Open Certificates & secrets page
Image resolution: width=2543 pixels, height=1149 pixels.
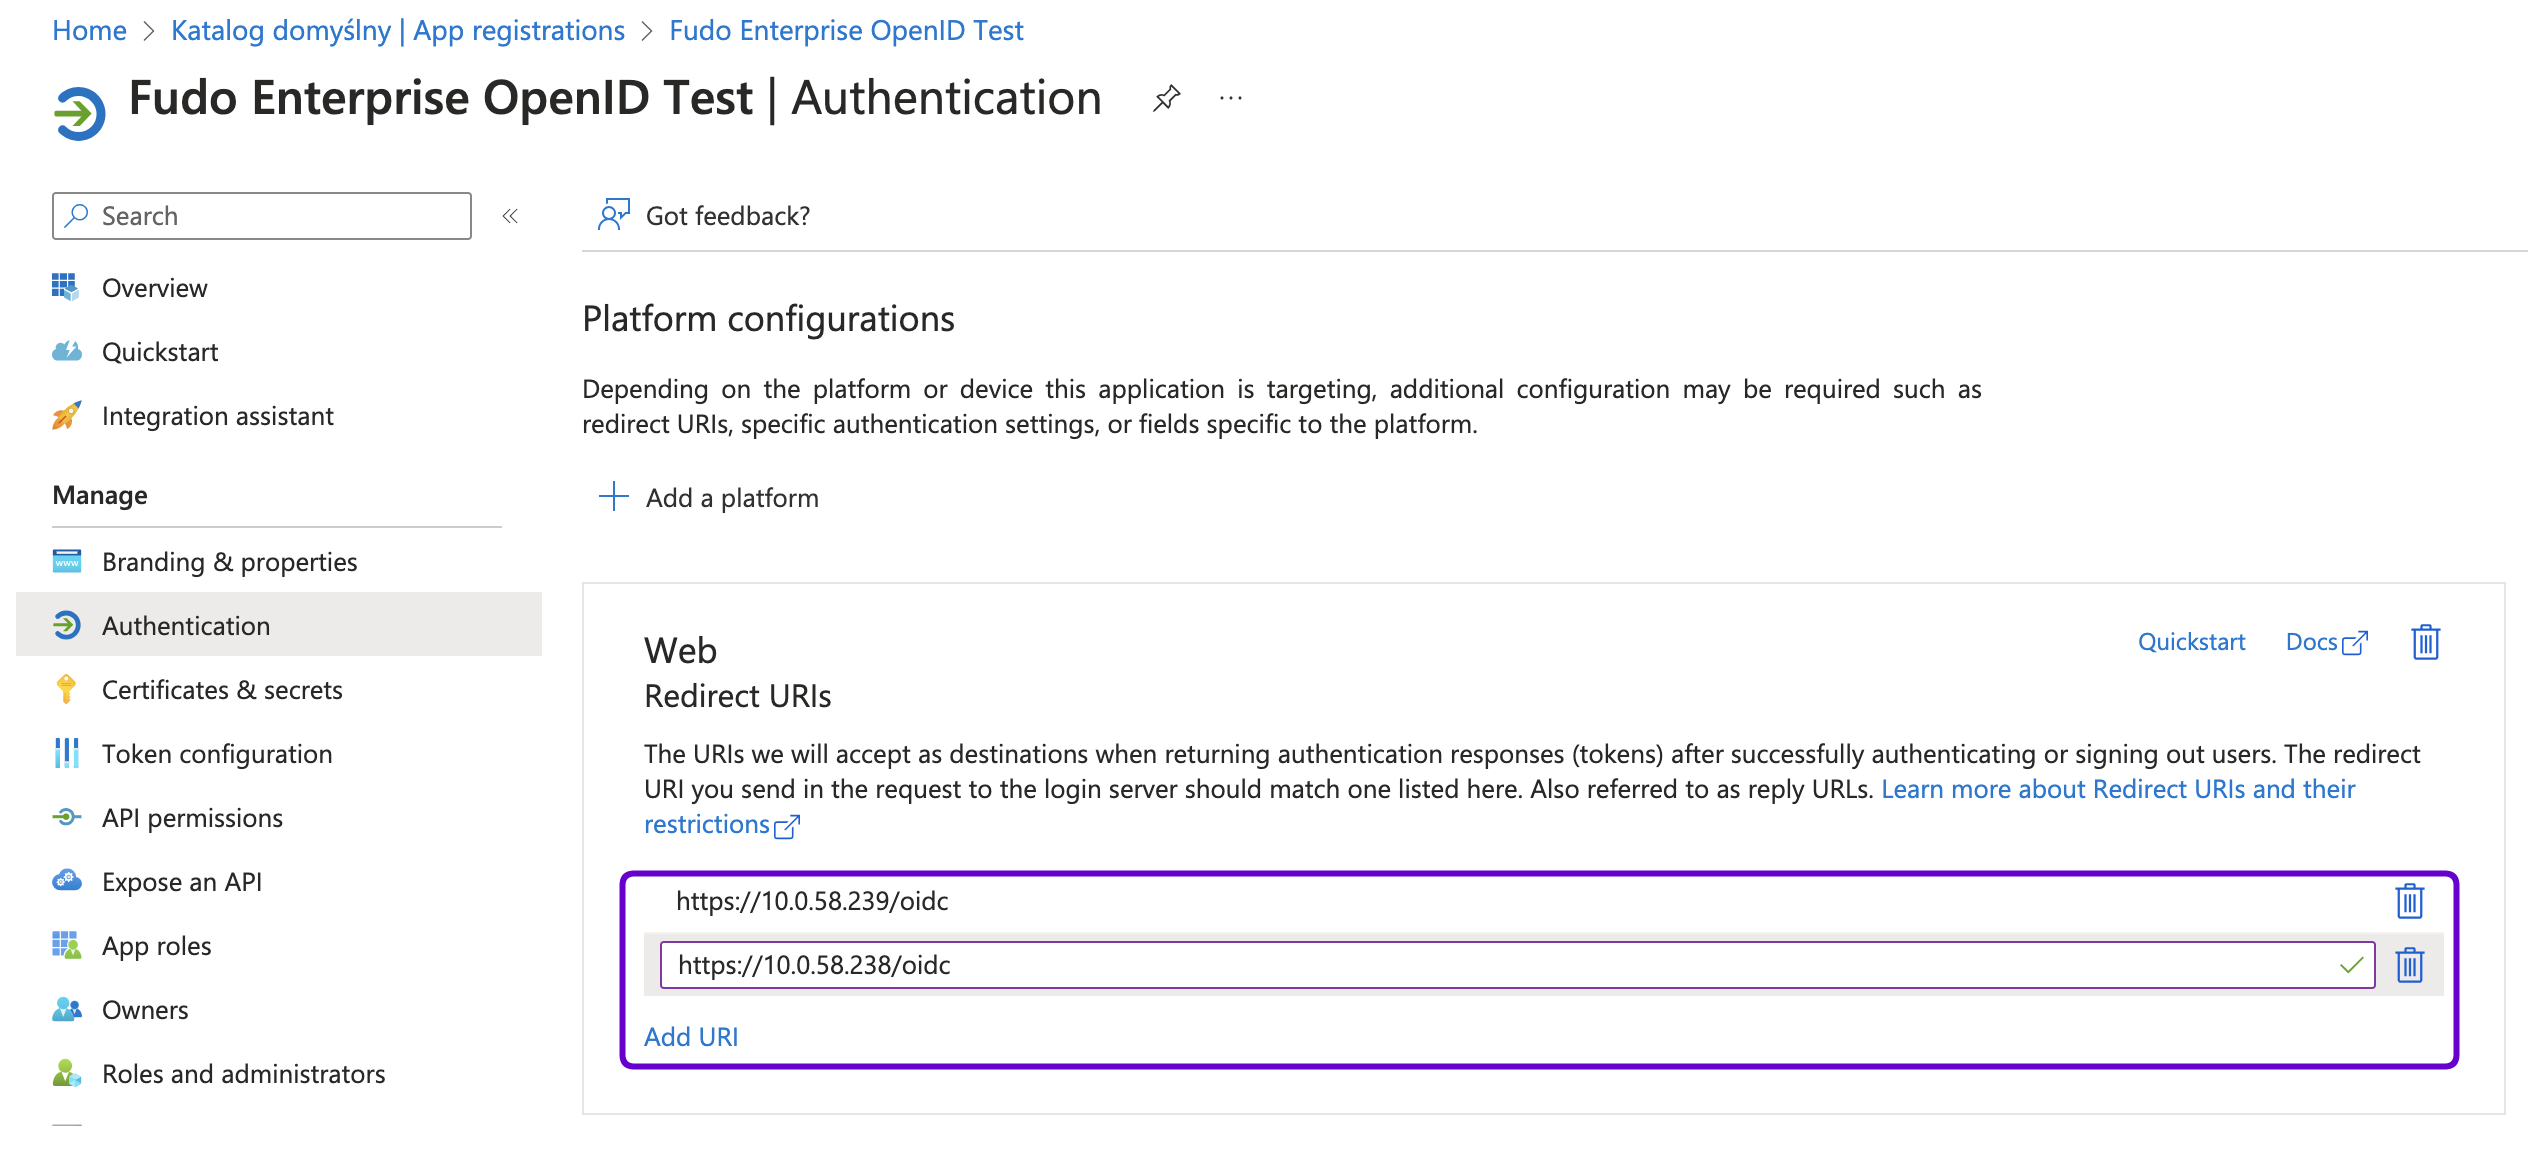coord(222,690)
